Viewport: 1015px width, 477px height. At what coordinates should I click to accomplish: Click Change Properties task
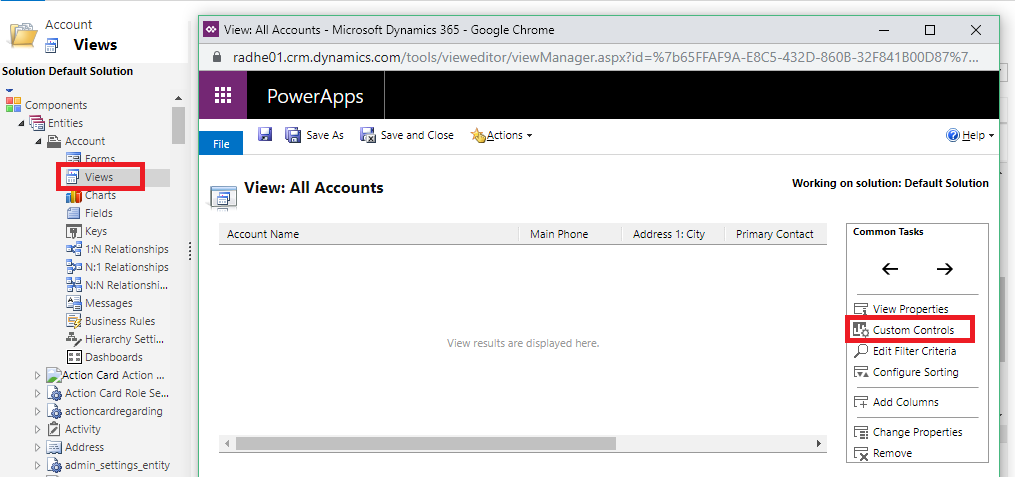click(908, 432)
